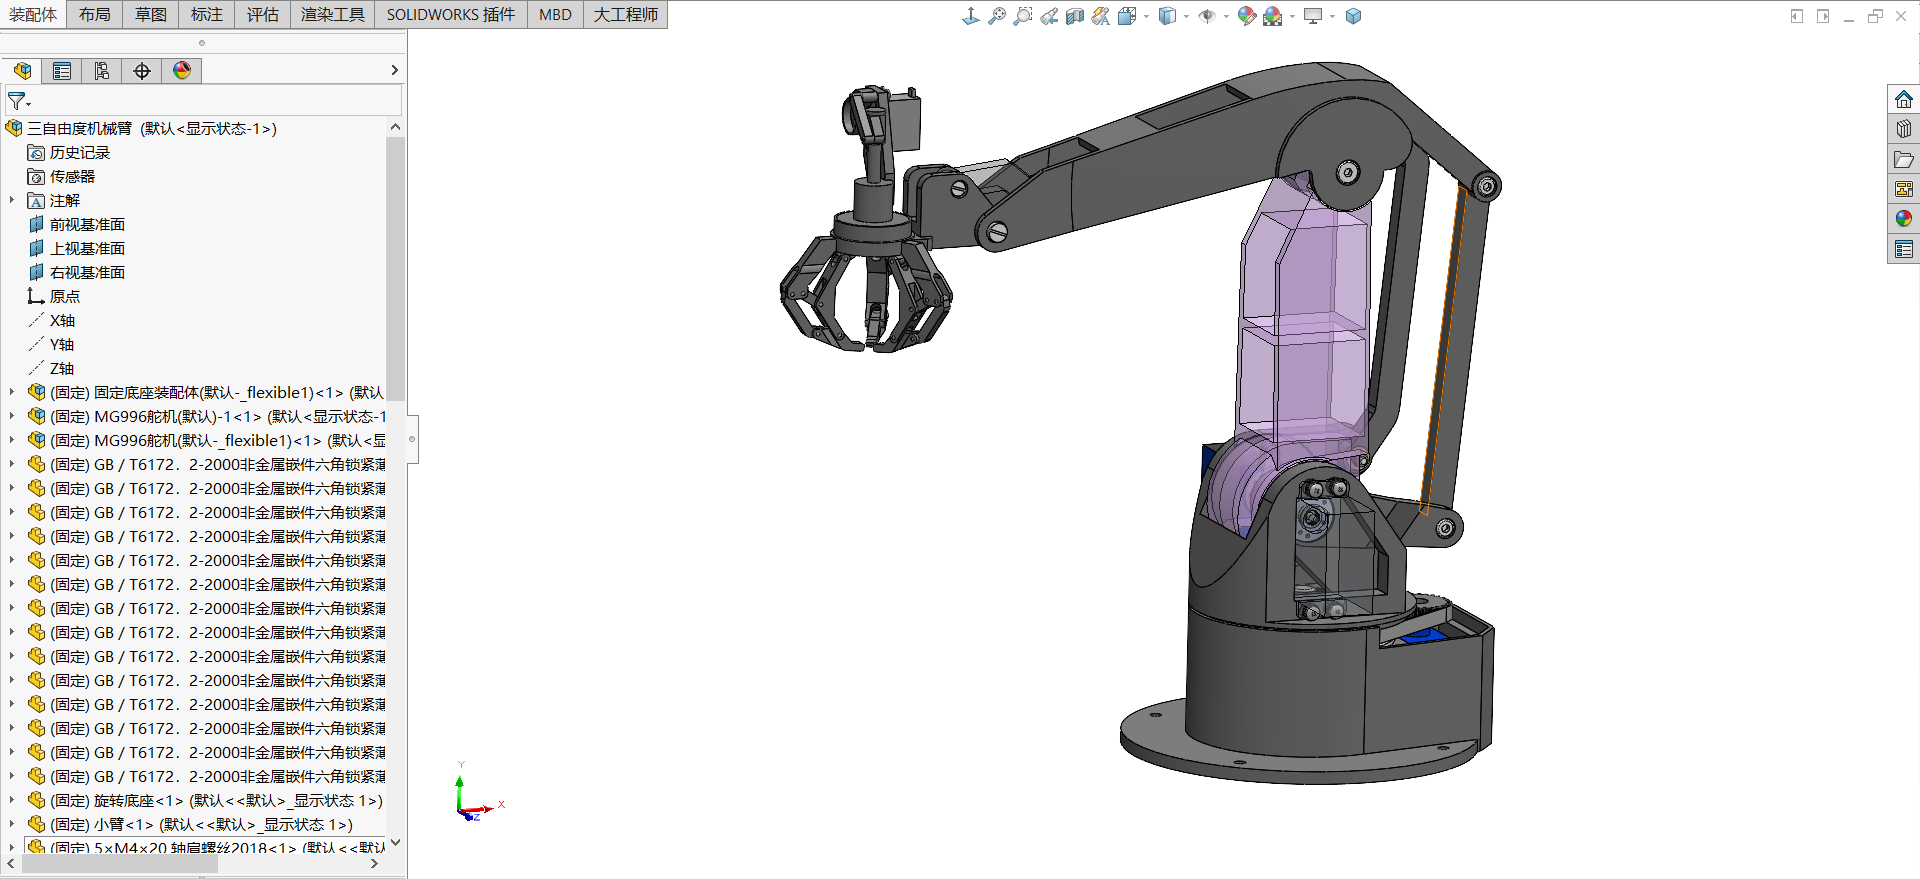Switch to the PropertyManager tab
Screen dimensions: 1920x879
tap(62, 71)
